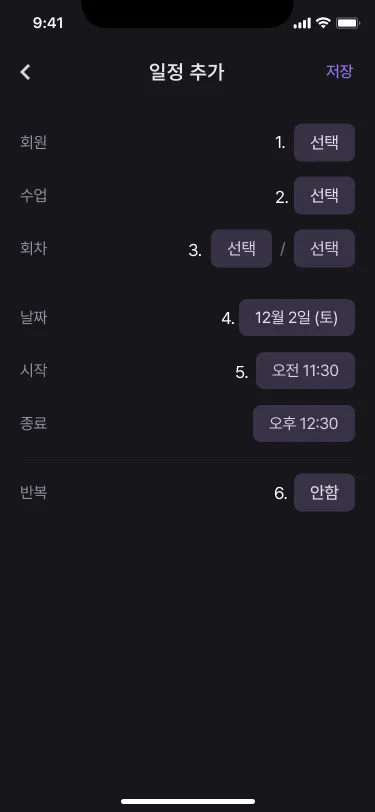Change the date 12월 2일 (토)
Screen dimensions: 375x812
[x=297, y=317]
